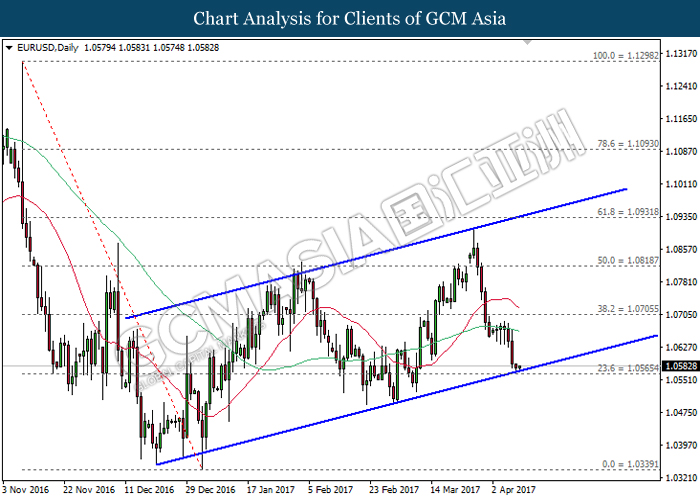Click price axis value 1.10110
This screenshot has height=500, width=700.
(x=681, y=184)
